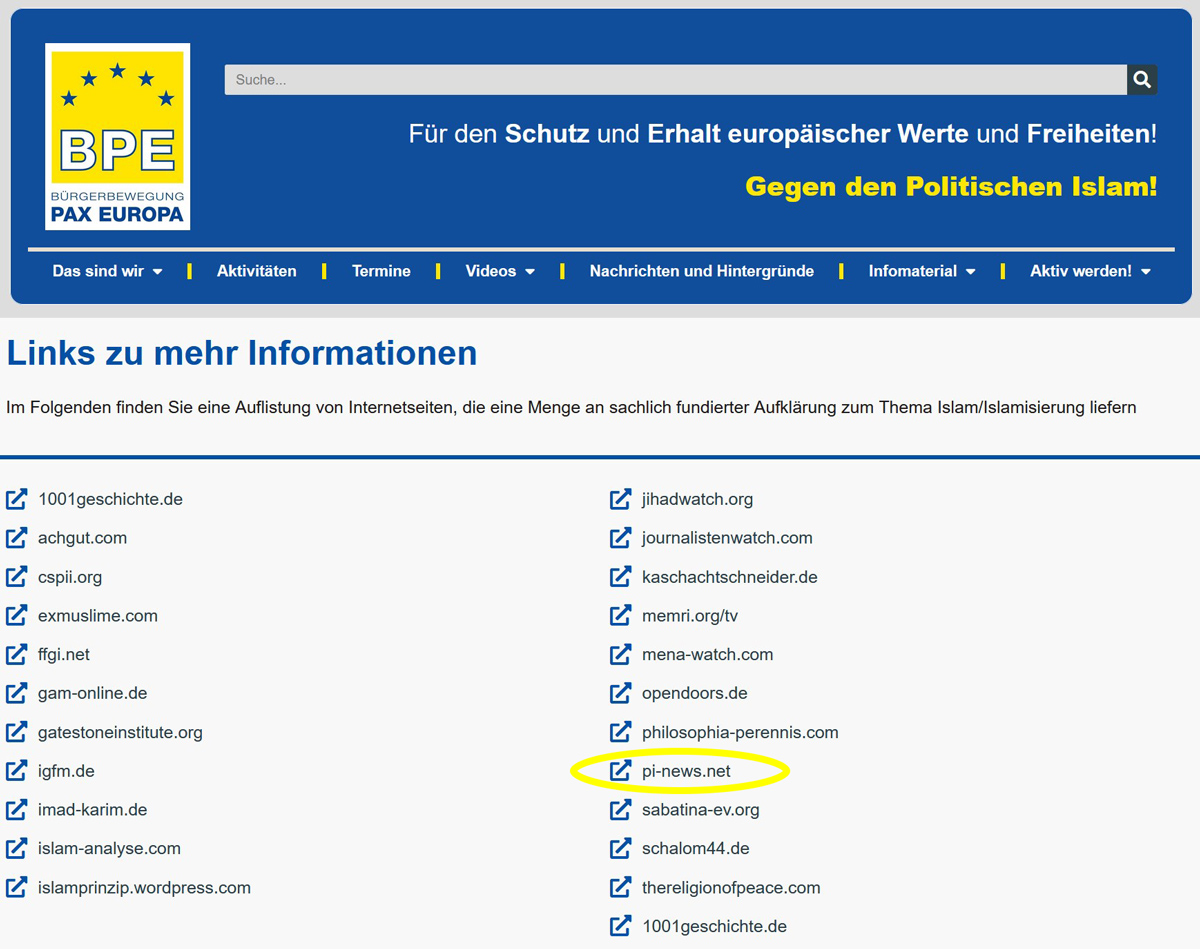Click external-link icon beside islamprinzip.wordpress.com
Screen dimensions: 1200x949
click(17, 888)
